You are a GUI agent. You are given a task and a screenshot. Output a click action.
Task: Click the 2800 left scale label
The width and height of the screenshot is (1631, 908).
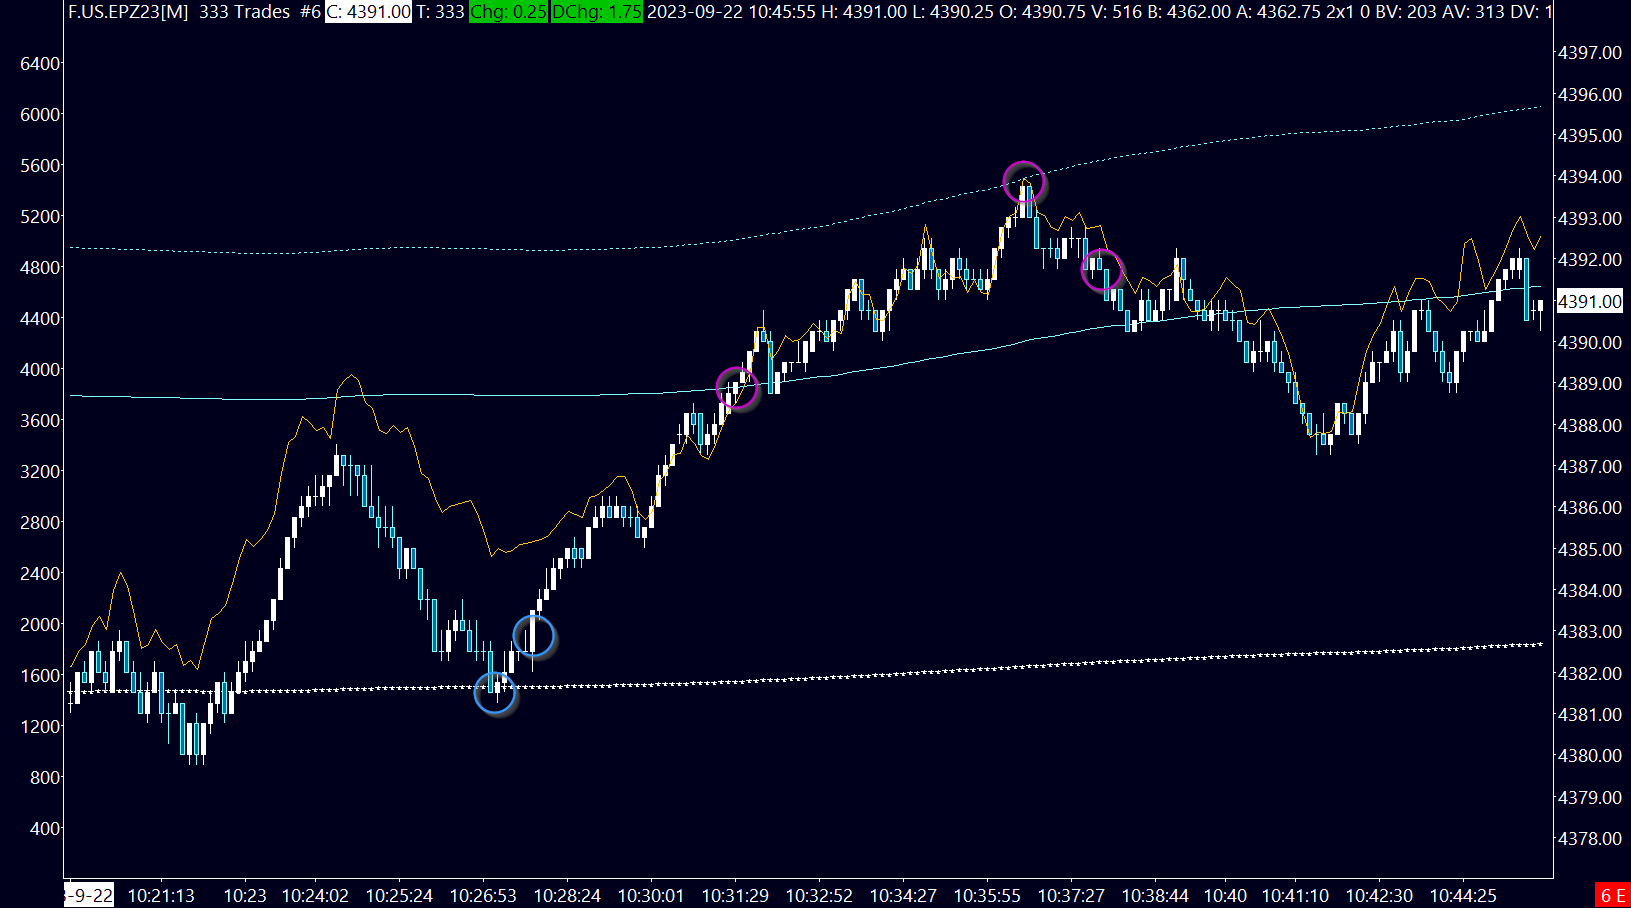point(40,523)
